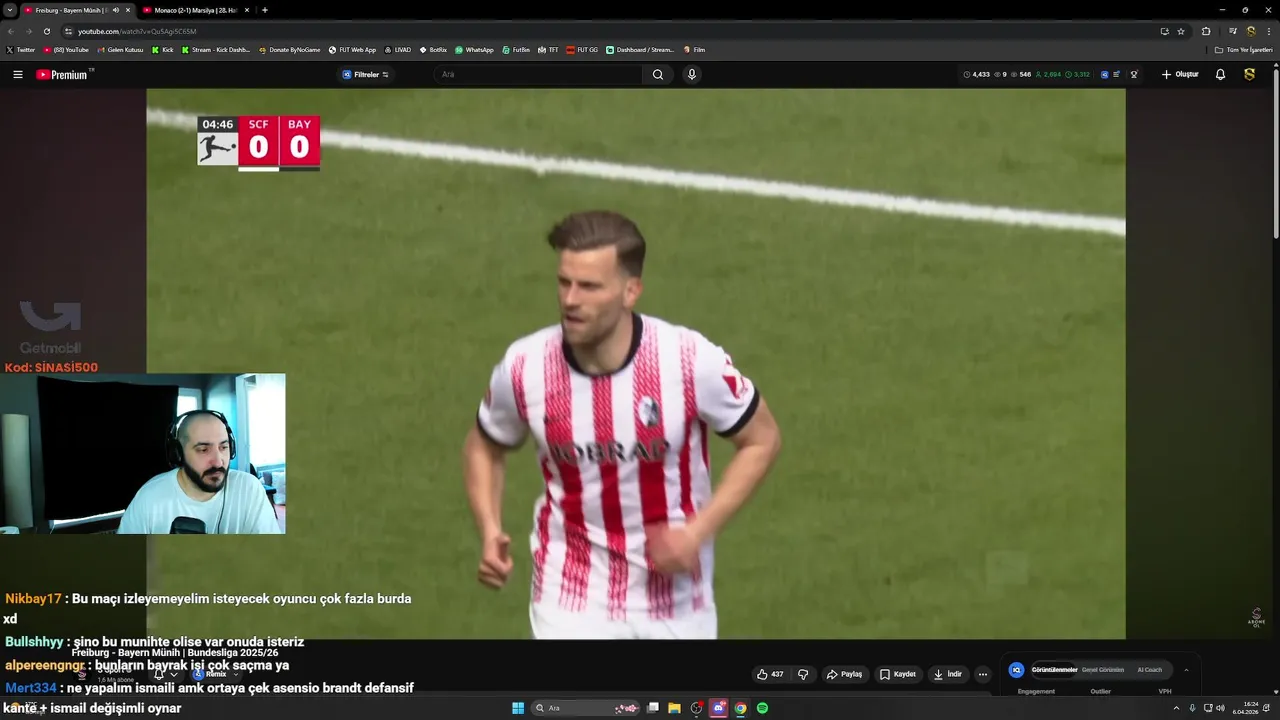Go back to previous page

pos(11,31)
